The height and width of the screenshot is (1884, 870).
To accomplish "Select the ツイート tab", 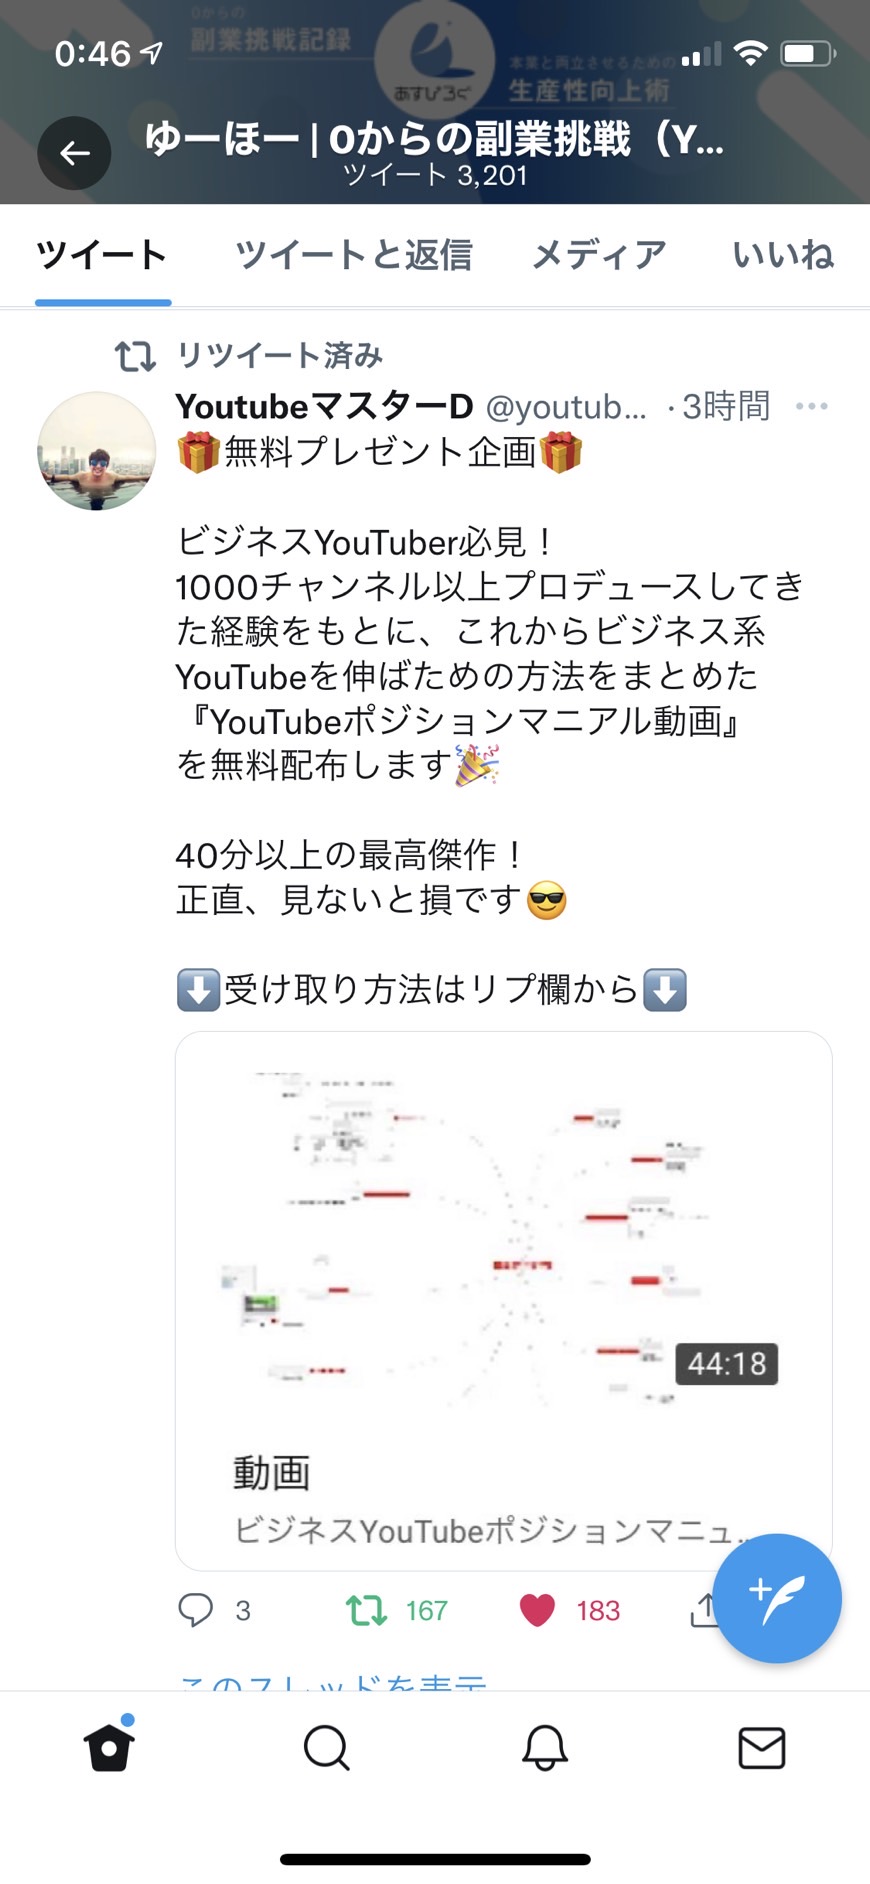I will pos(102,255).
